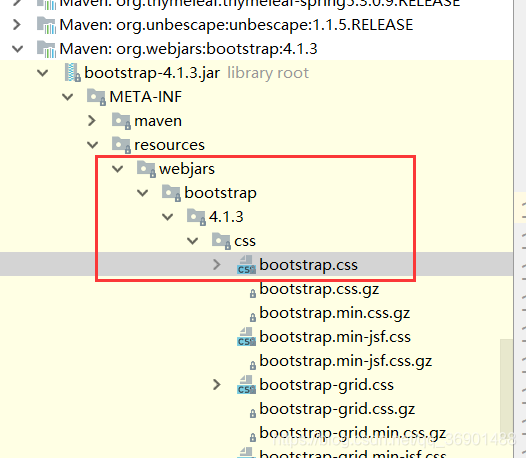The height and width of the screenshot is (458, 526).
Task: Expand the maven folder
Action: (x=92, y=121)
